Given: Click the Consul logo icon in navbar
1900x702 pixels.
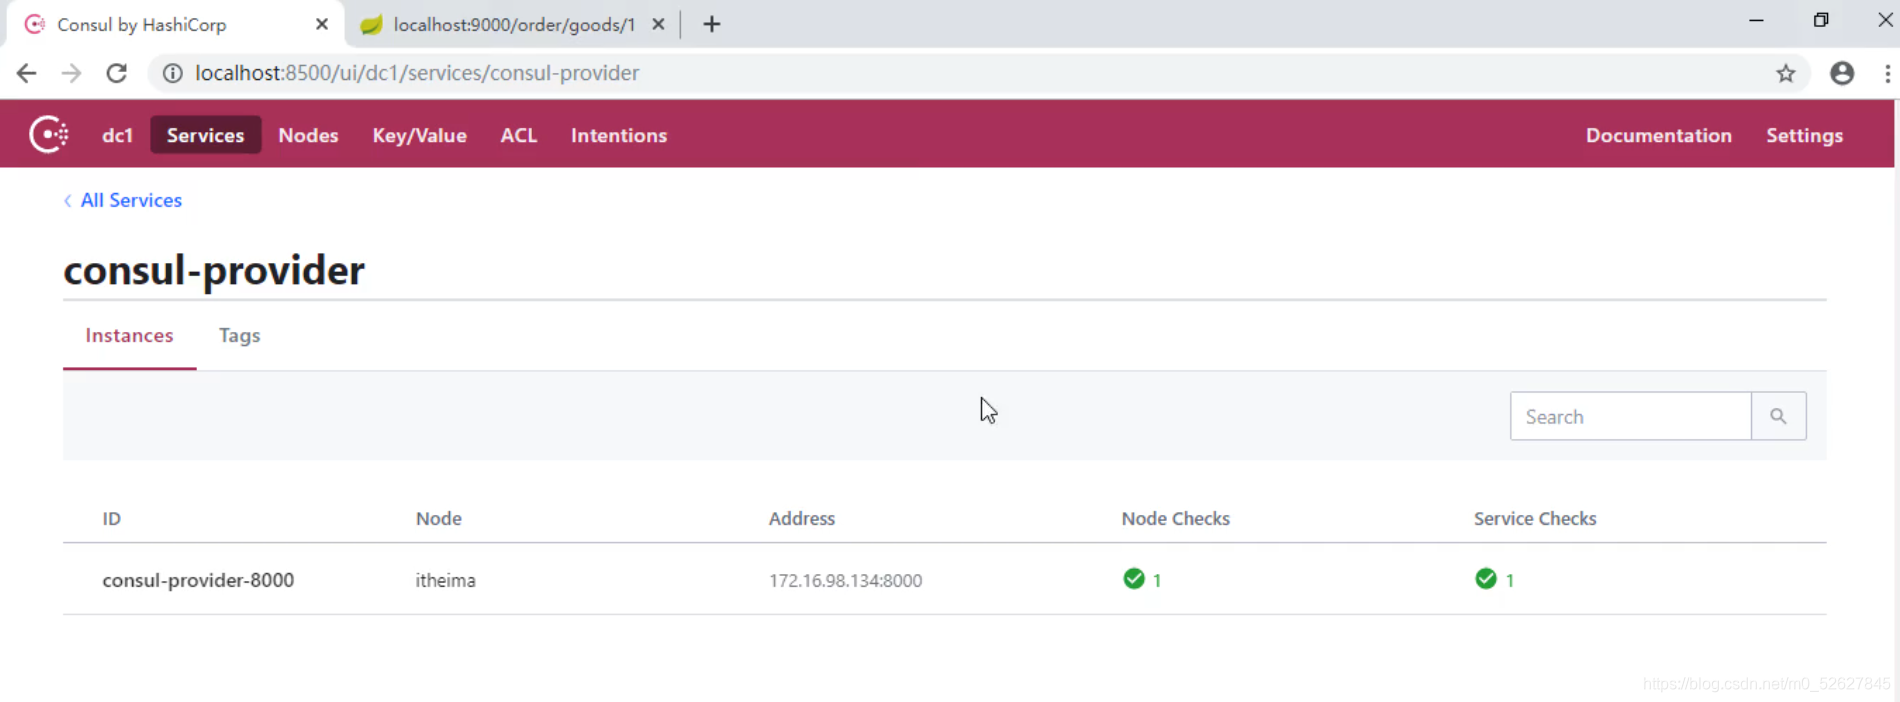Looking at the screenshot, I should (48, 134).
